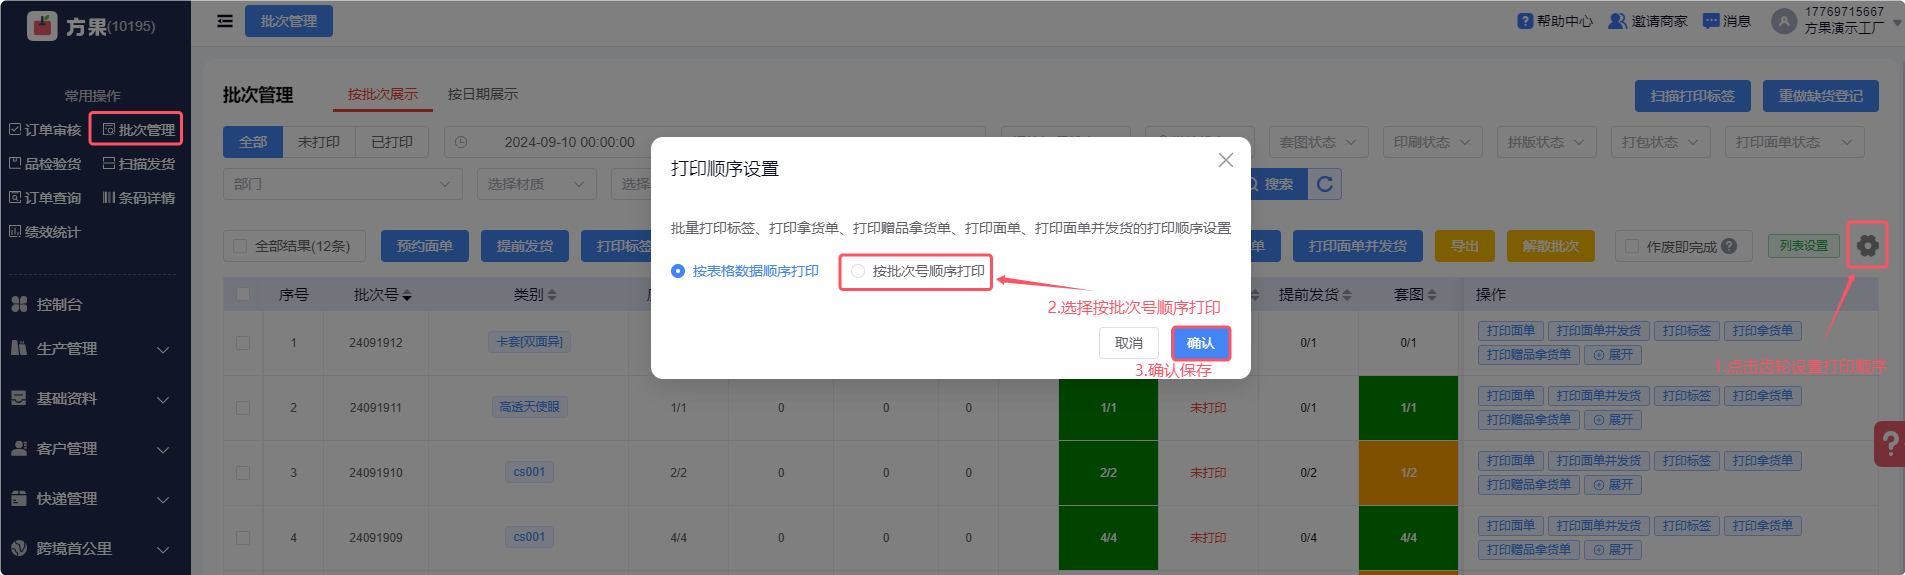Click the 扫描打印标签 button

pos(1693,96)
